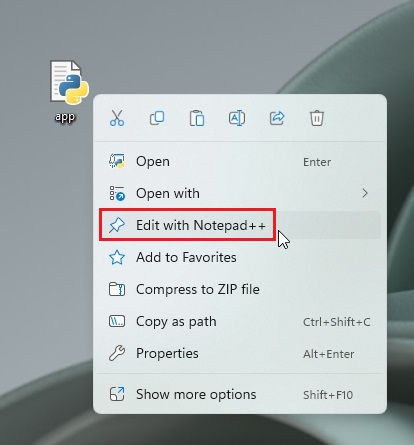Click the Rename icon
Screen dimensions: 414x445
point(237,118)
